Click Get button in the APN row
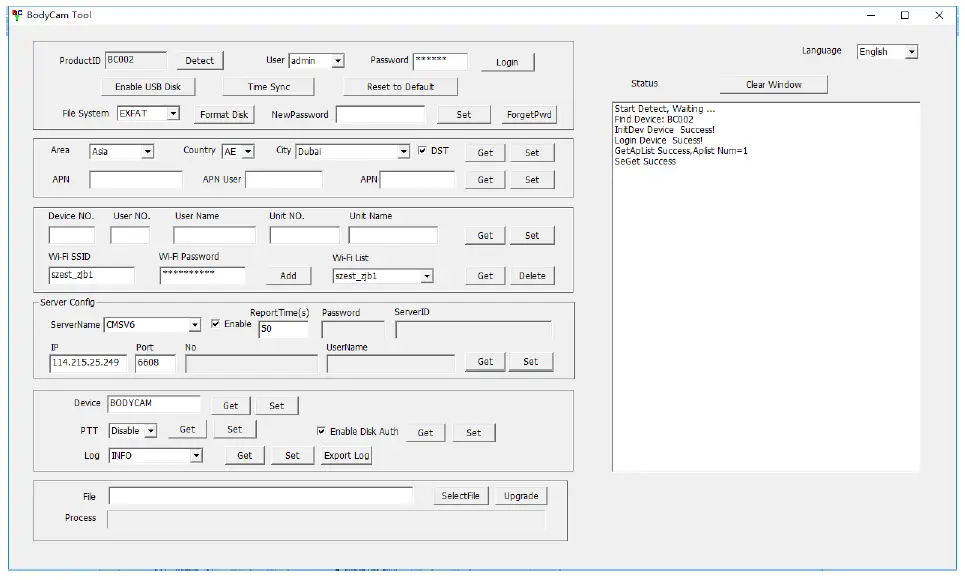 (485, 180)
